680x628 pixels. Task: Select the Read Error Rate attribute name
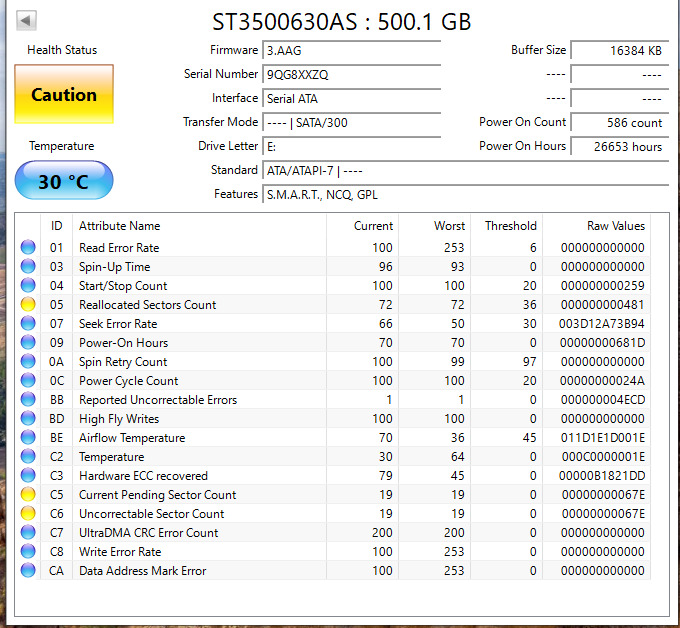point(119,248)
